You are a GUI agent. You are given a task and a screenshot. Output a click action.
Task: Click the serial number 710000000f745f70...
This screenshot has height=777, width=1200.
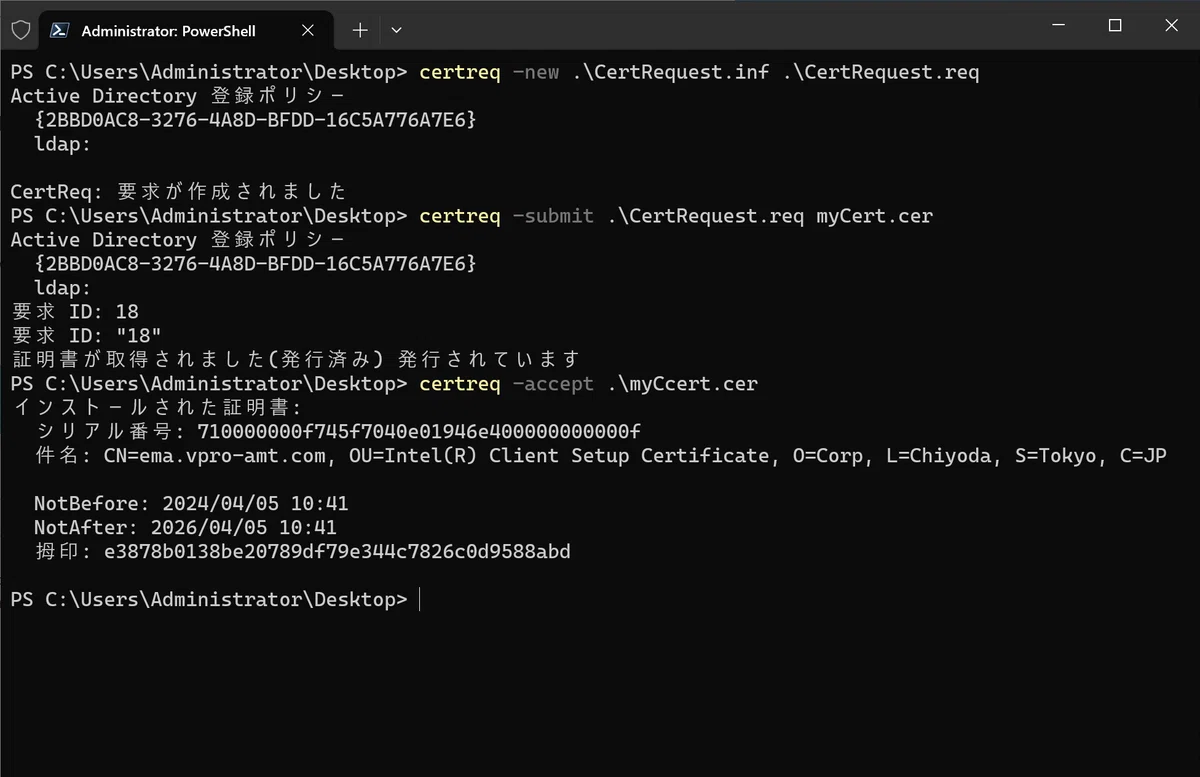click(419, 431)
